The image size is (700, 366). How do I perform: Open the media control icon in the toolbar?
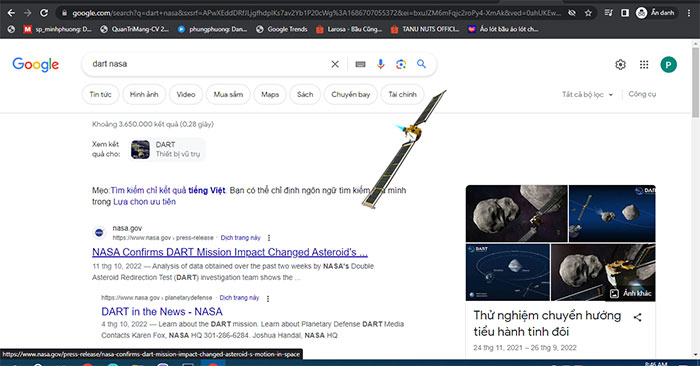[608, 13]
